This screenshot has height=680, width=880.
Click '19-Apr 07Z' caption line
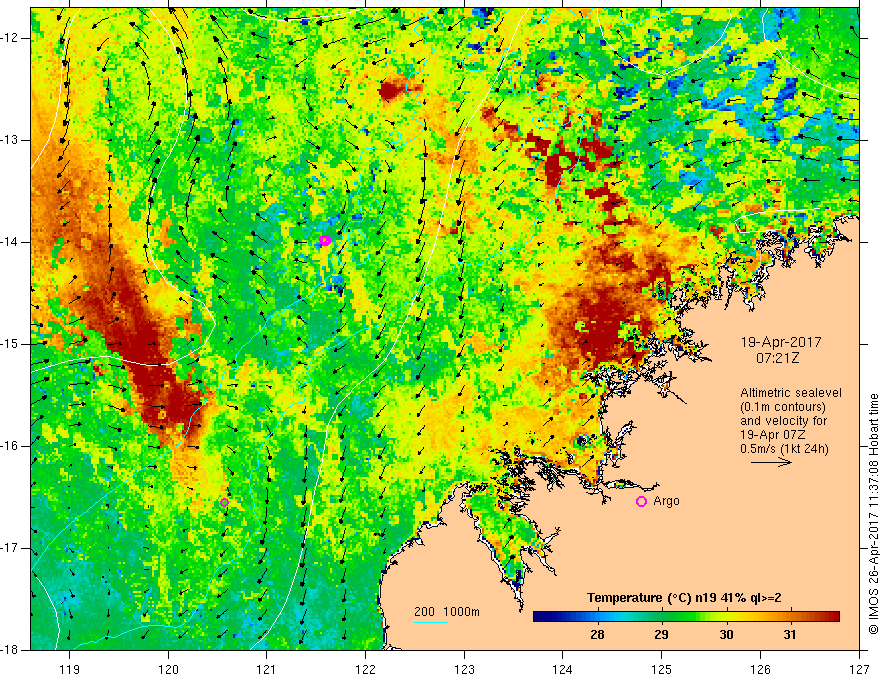[x=773, y=435]
